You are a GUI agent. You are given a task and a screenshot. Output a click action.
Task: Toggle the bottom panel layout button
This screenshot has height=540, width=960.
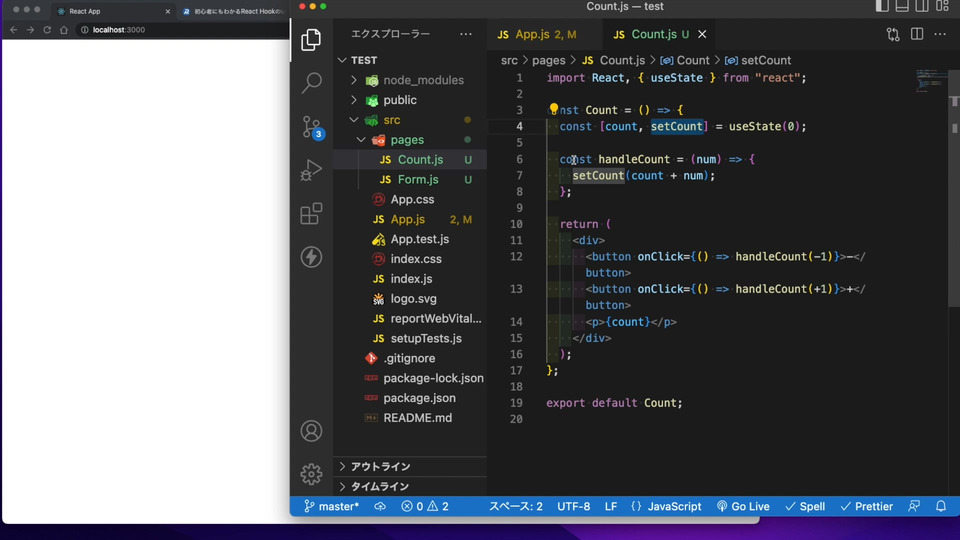901,7
